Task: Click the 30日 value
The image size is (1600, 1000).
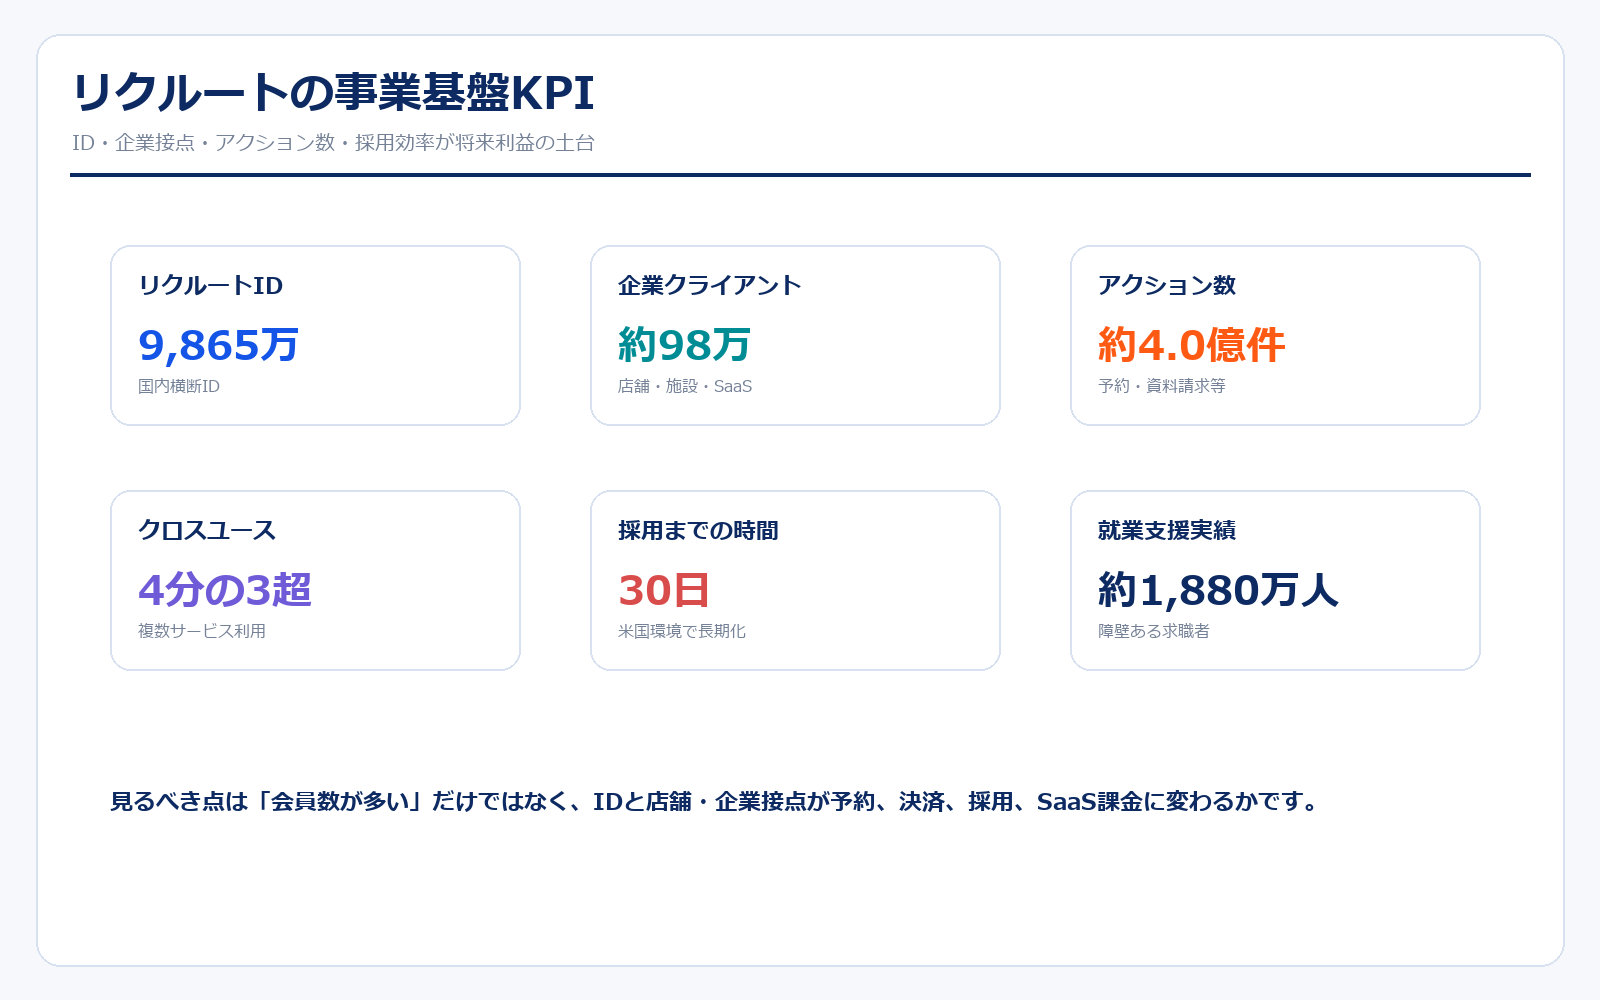Action: (664, 590)
